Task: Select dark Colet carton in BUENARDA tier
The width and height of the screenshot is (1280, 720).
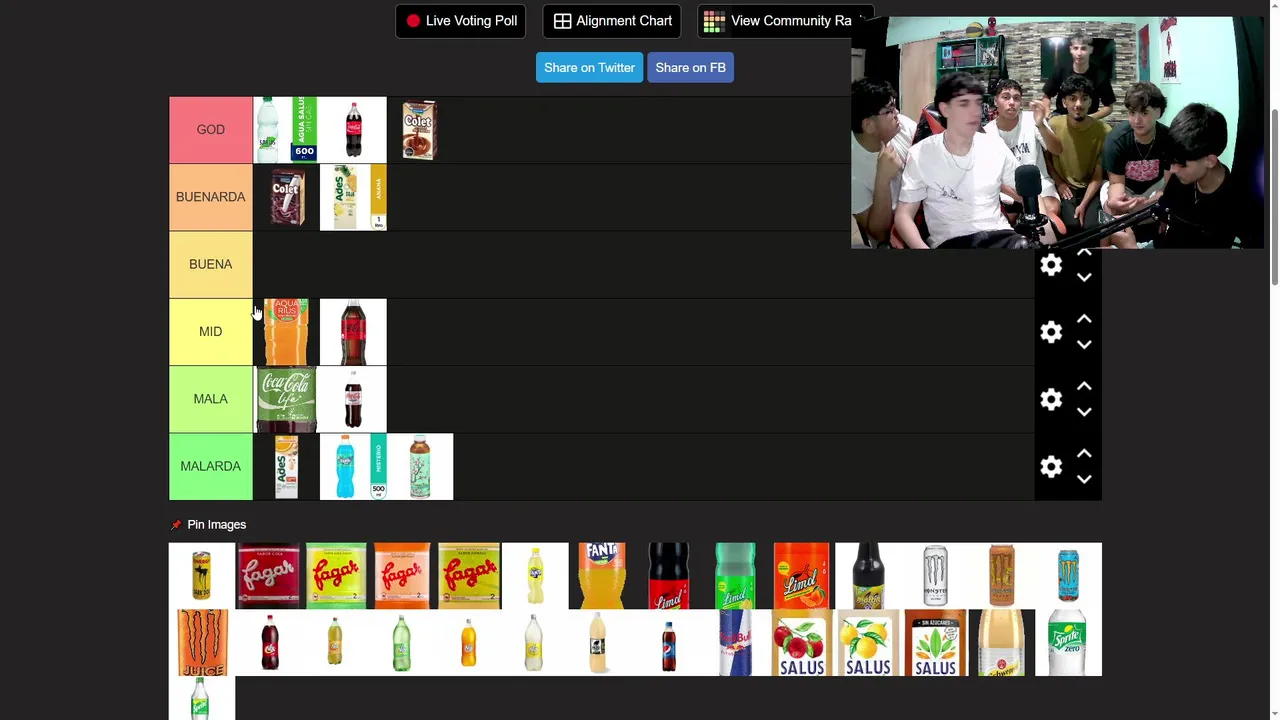Action: 286,197
